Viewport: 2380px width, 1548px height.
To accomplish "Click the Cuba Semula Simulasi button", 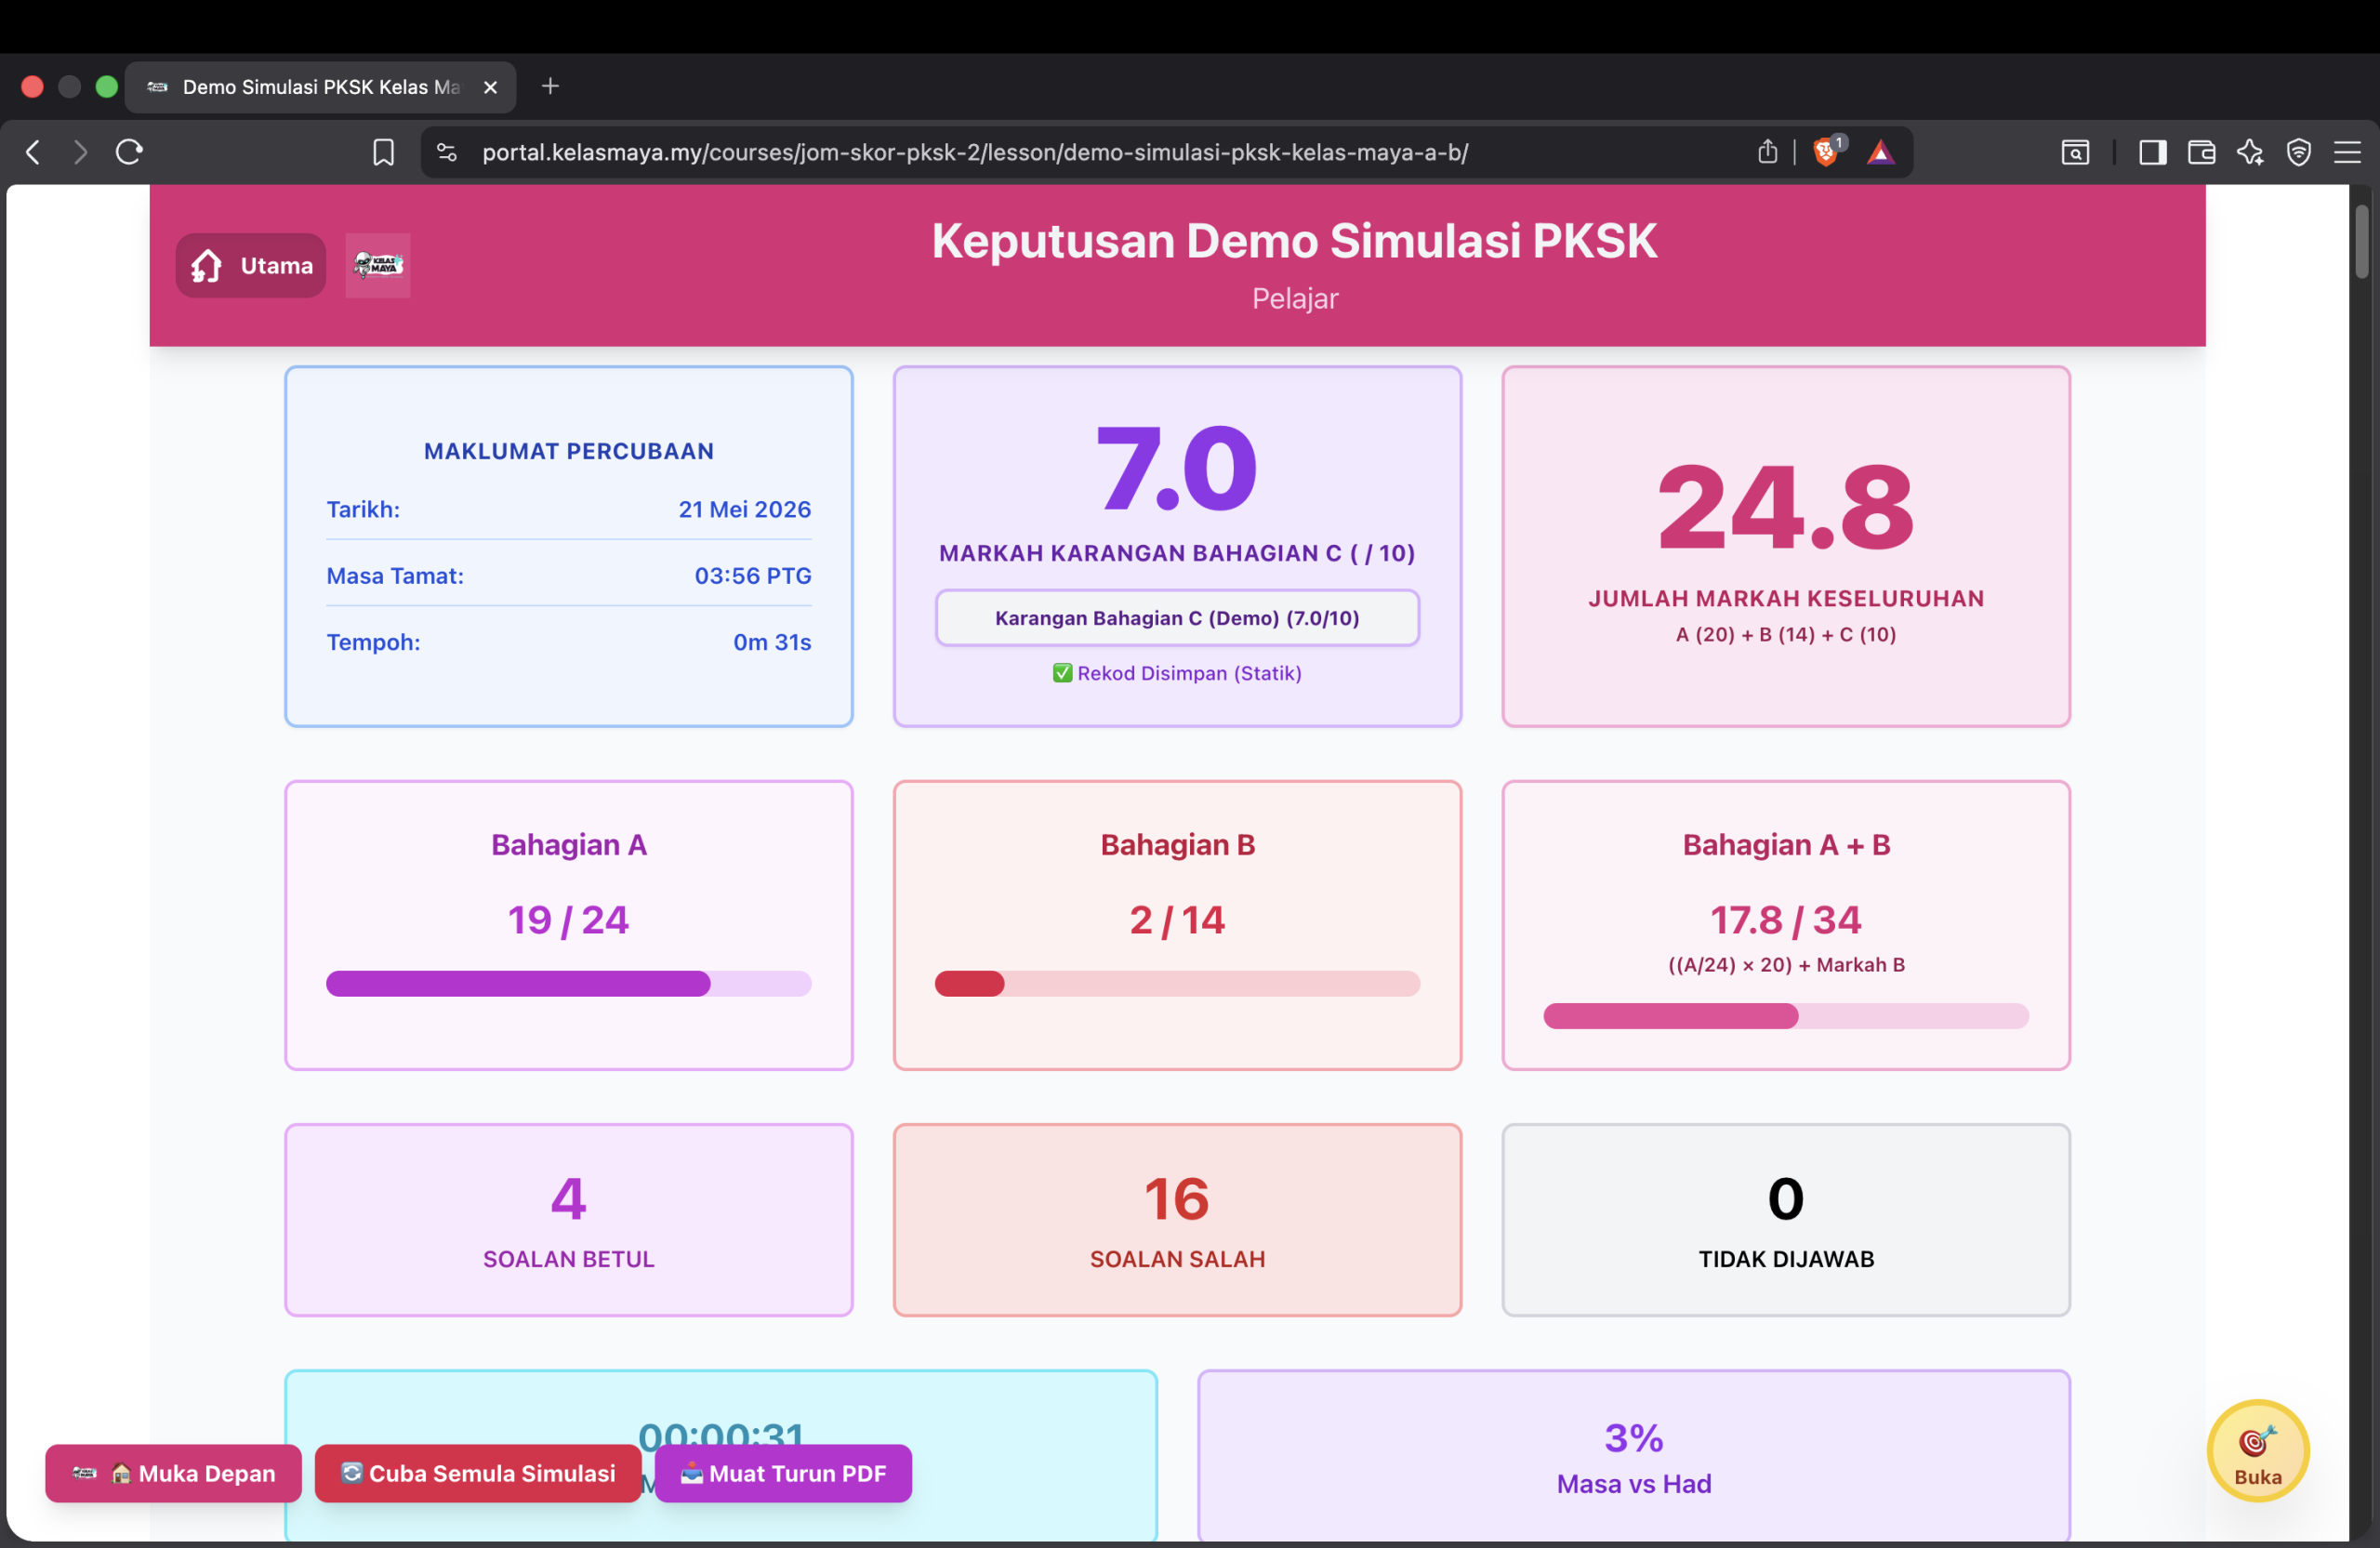I will tap(478, 1473).
